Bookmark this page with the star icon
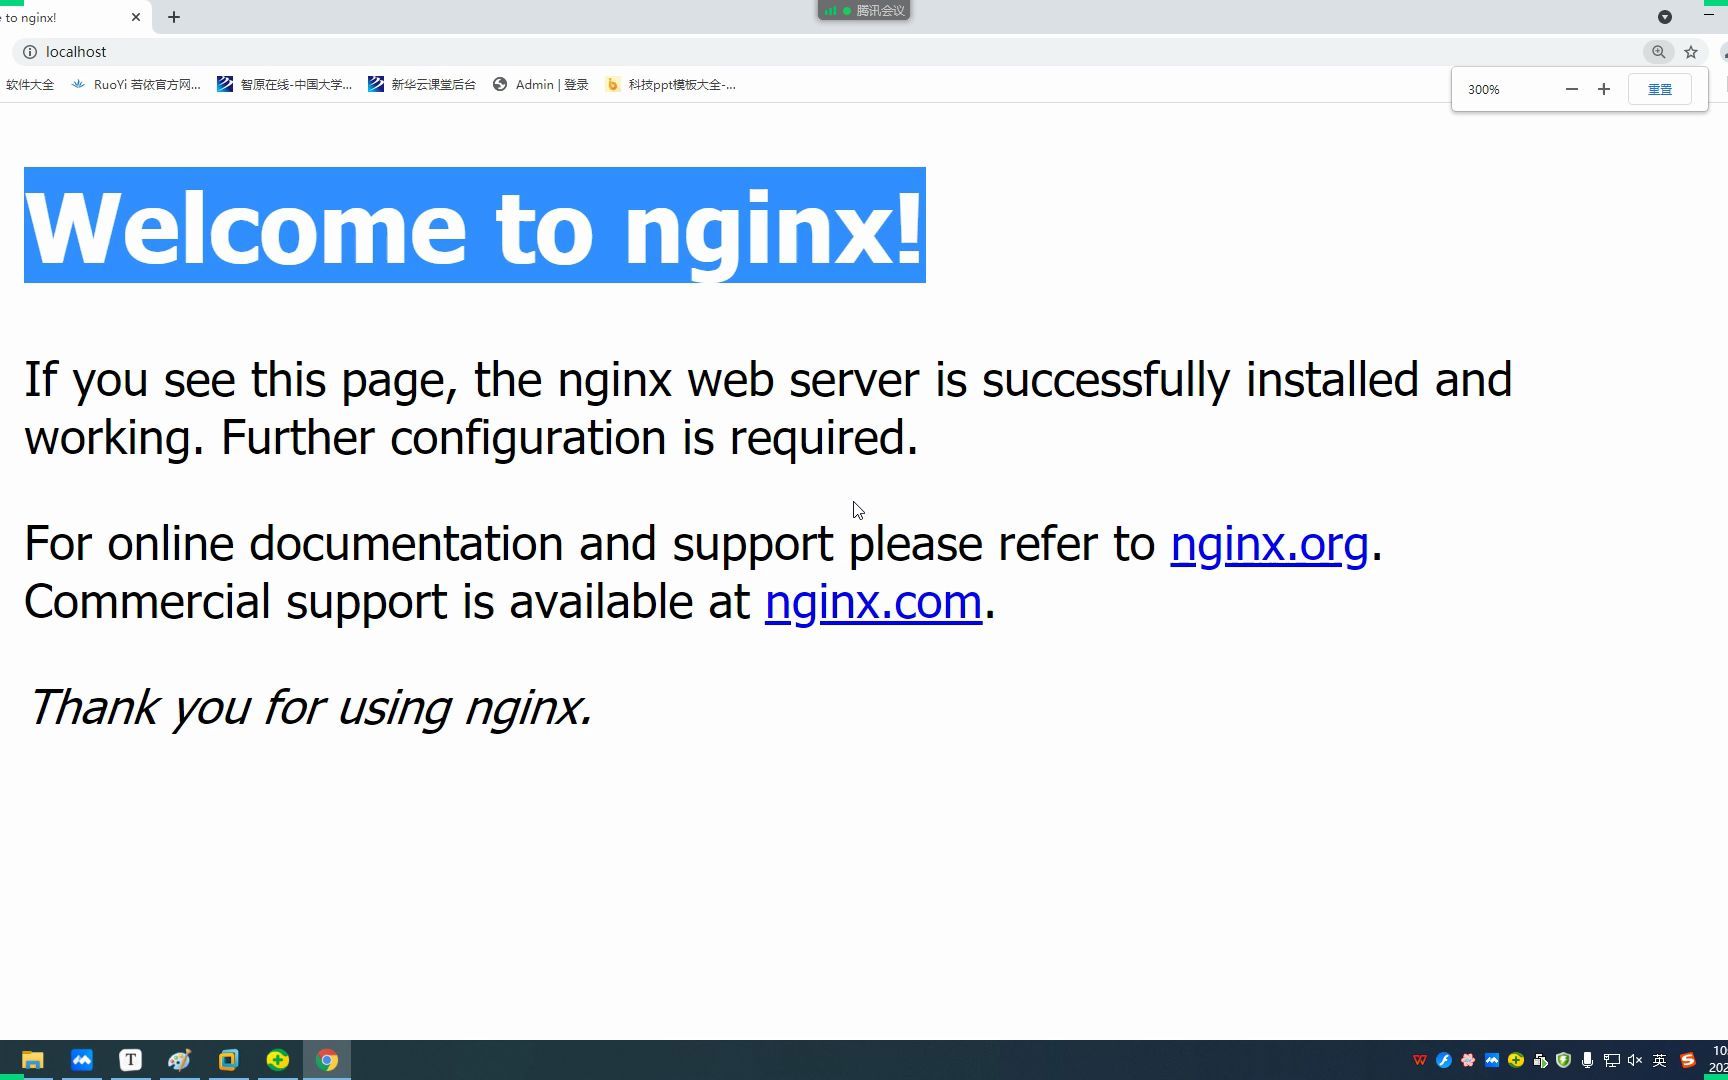 [x=1691, y=52]
